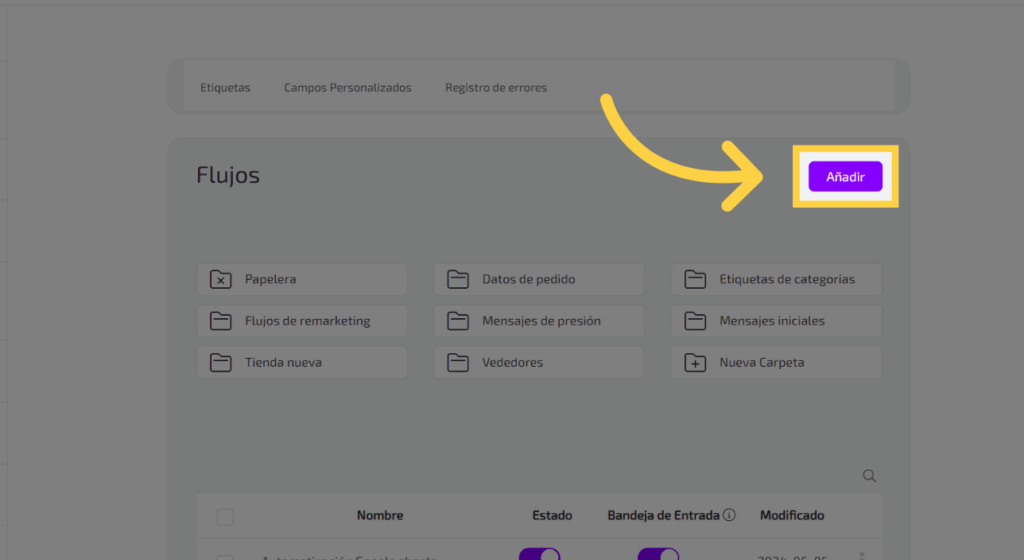Go to the Registro de errores tab
Screen dimensions: 1024x560
(496, 88)
